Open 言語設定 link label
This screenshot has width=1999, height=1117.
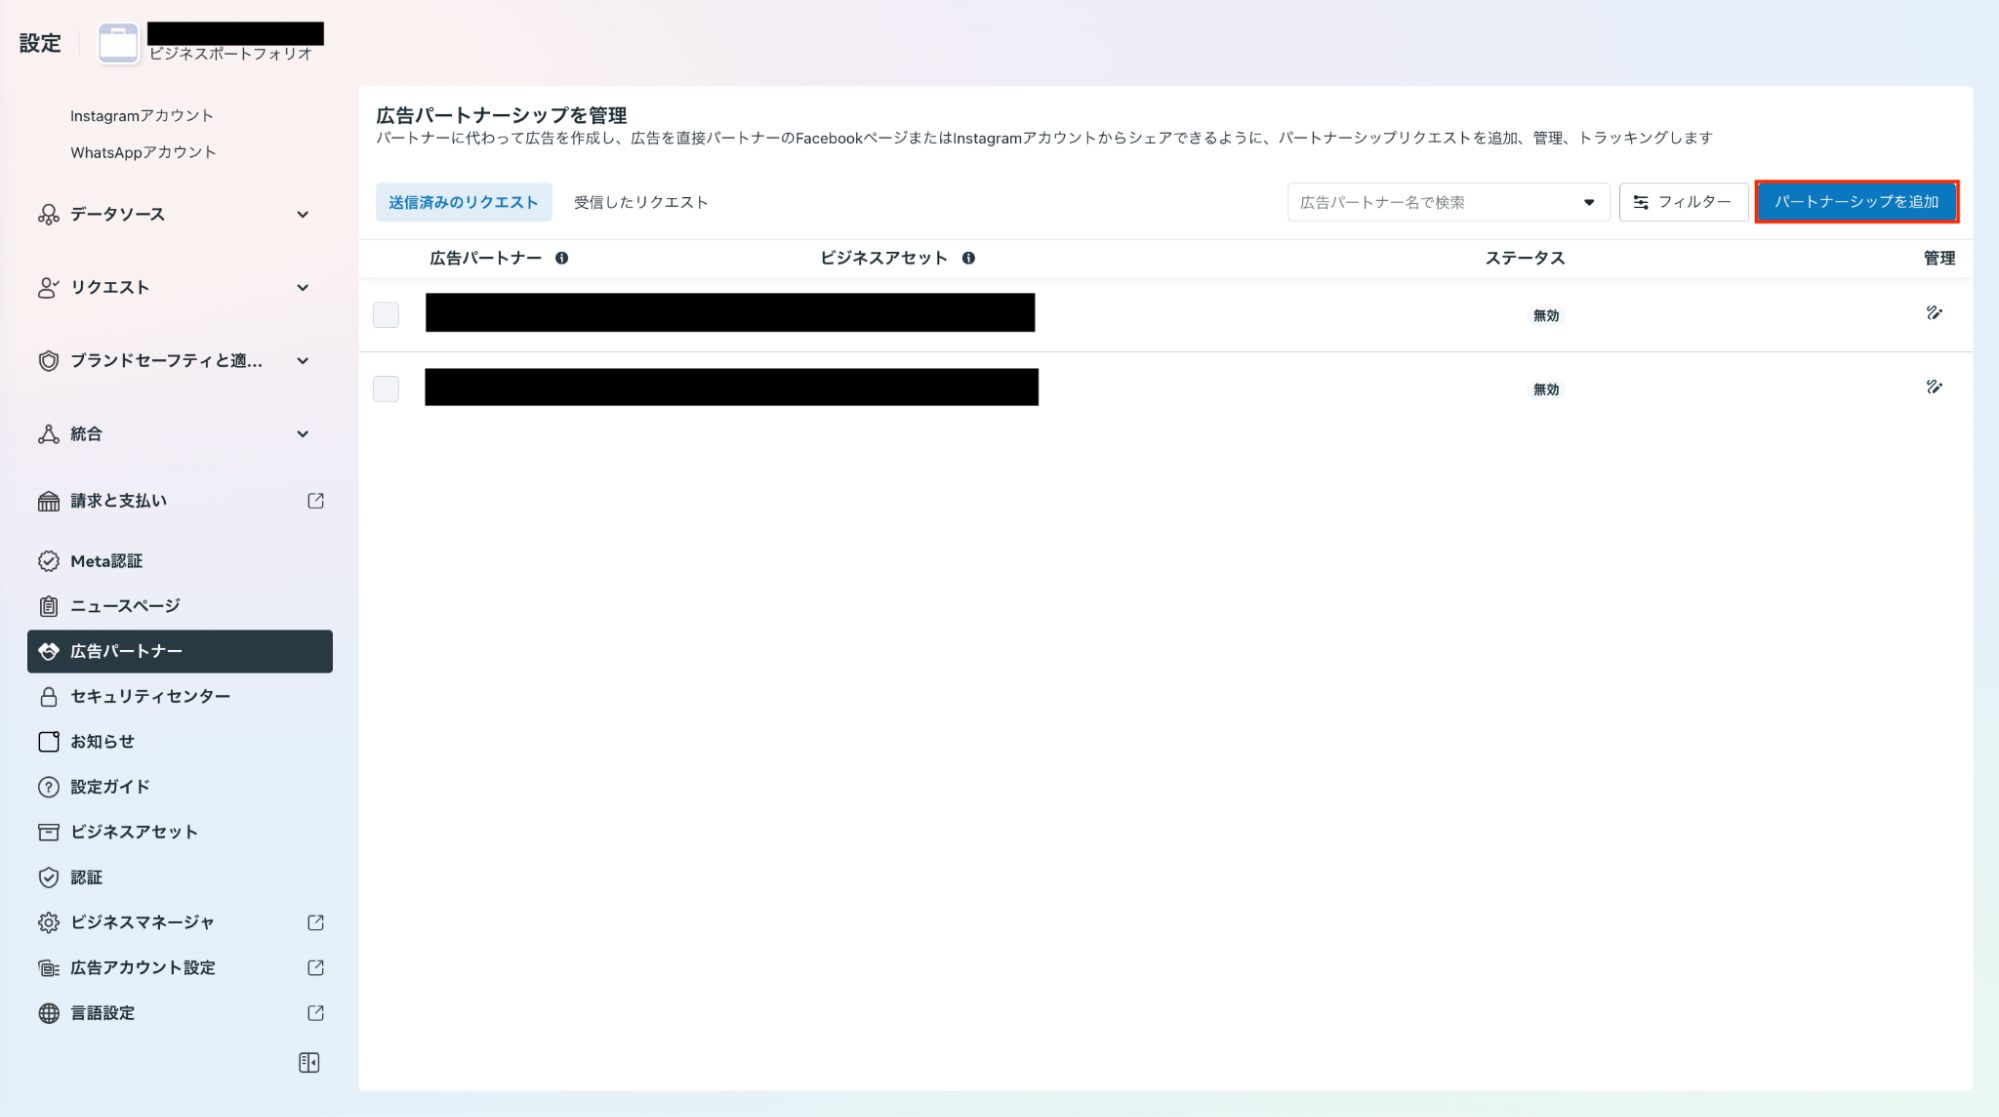pyautogui.click(x=102, y=1013)
